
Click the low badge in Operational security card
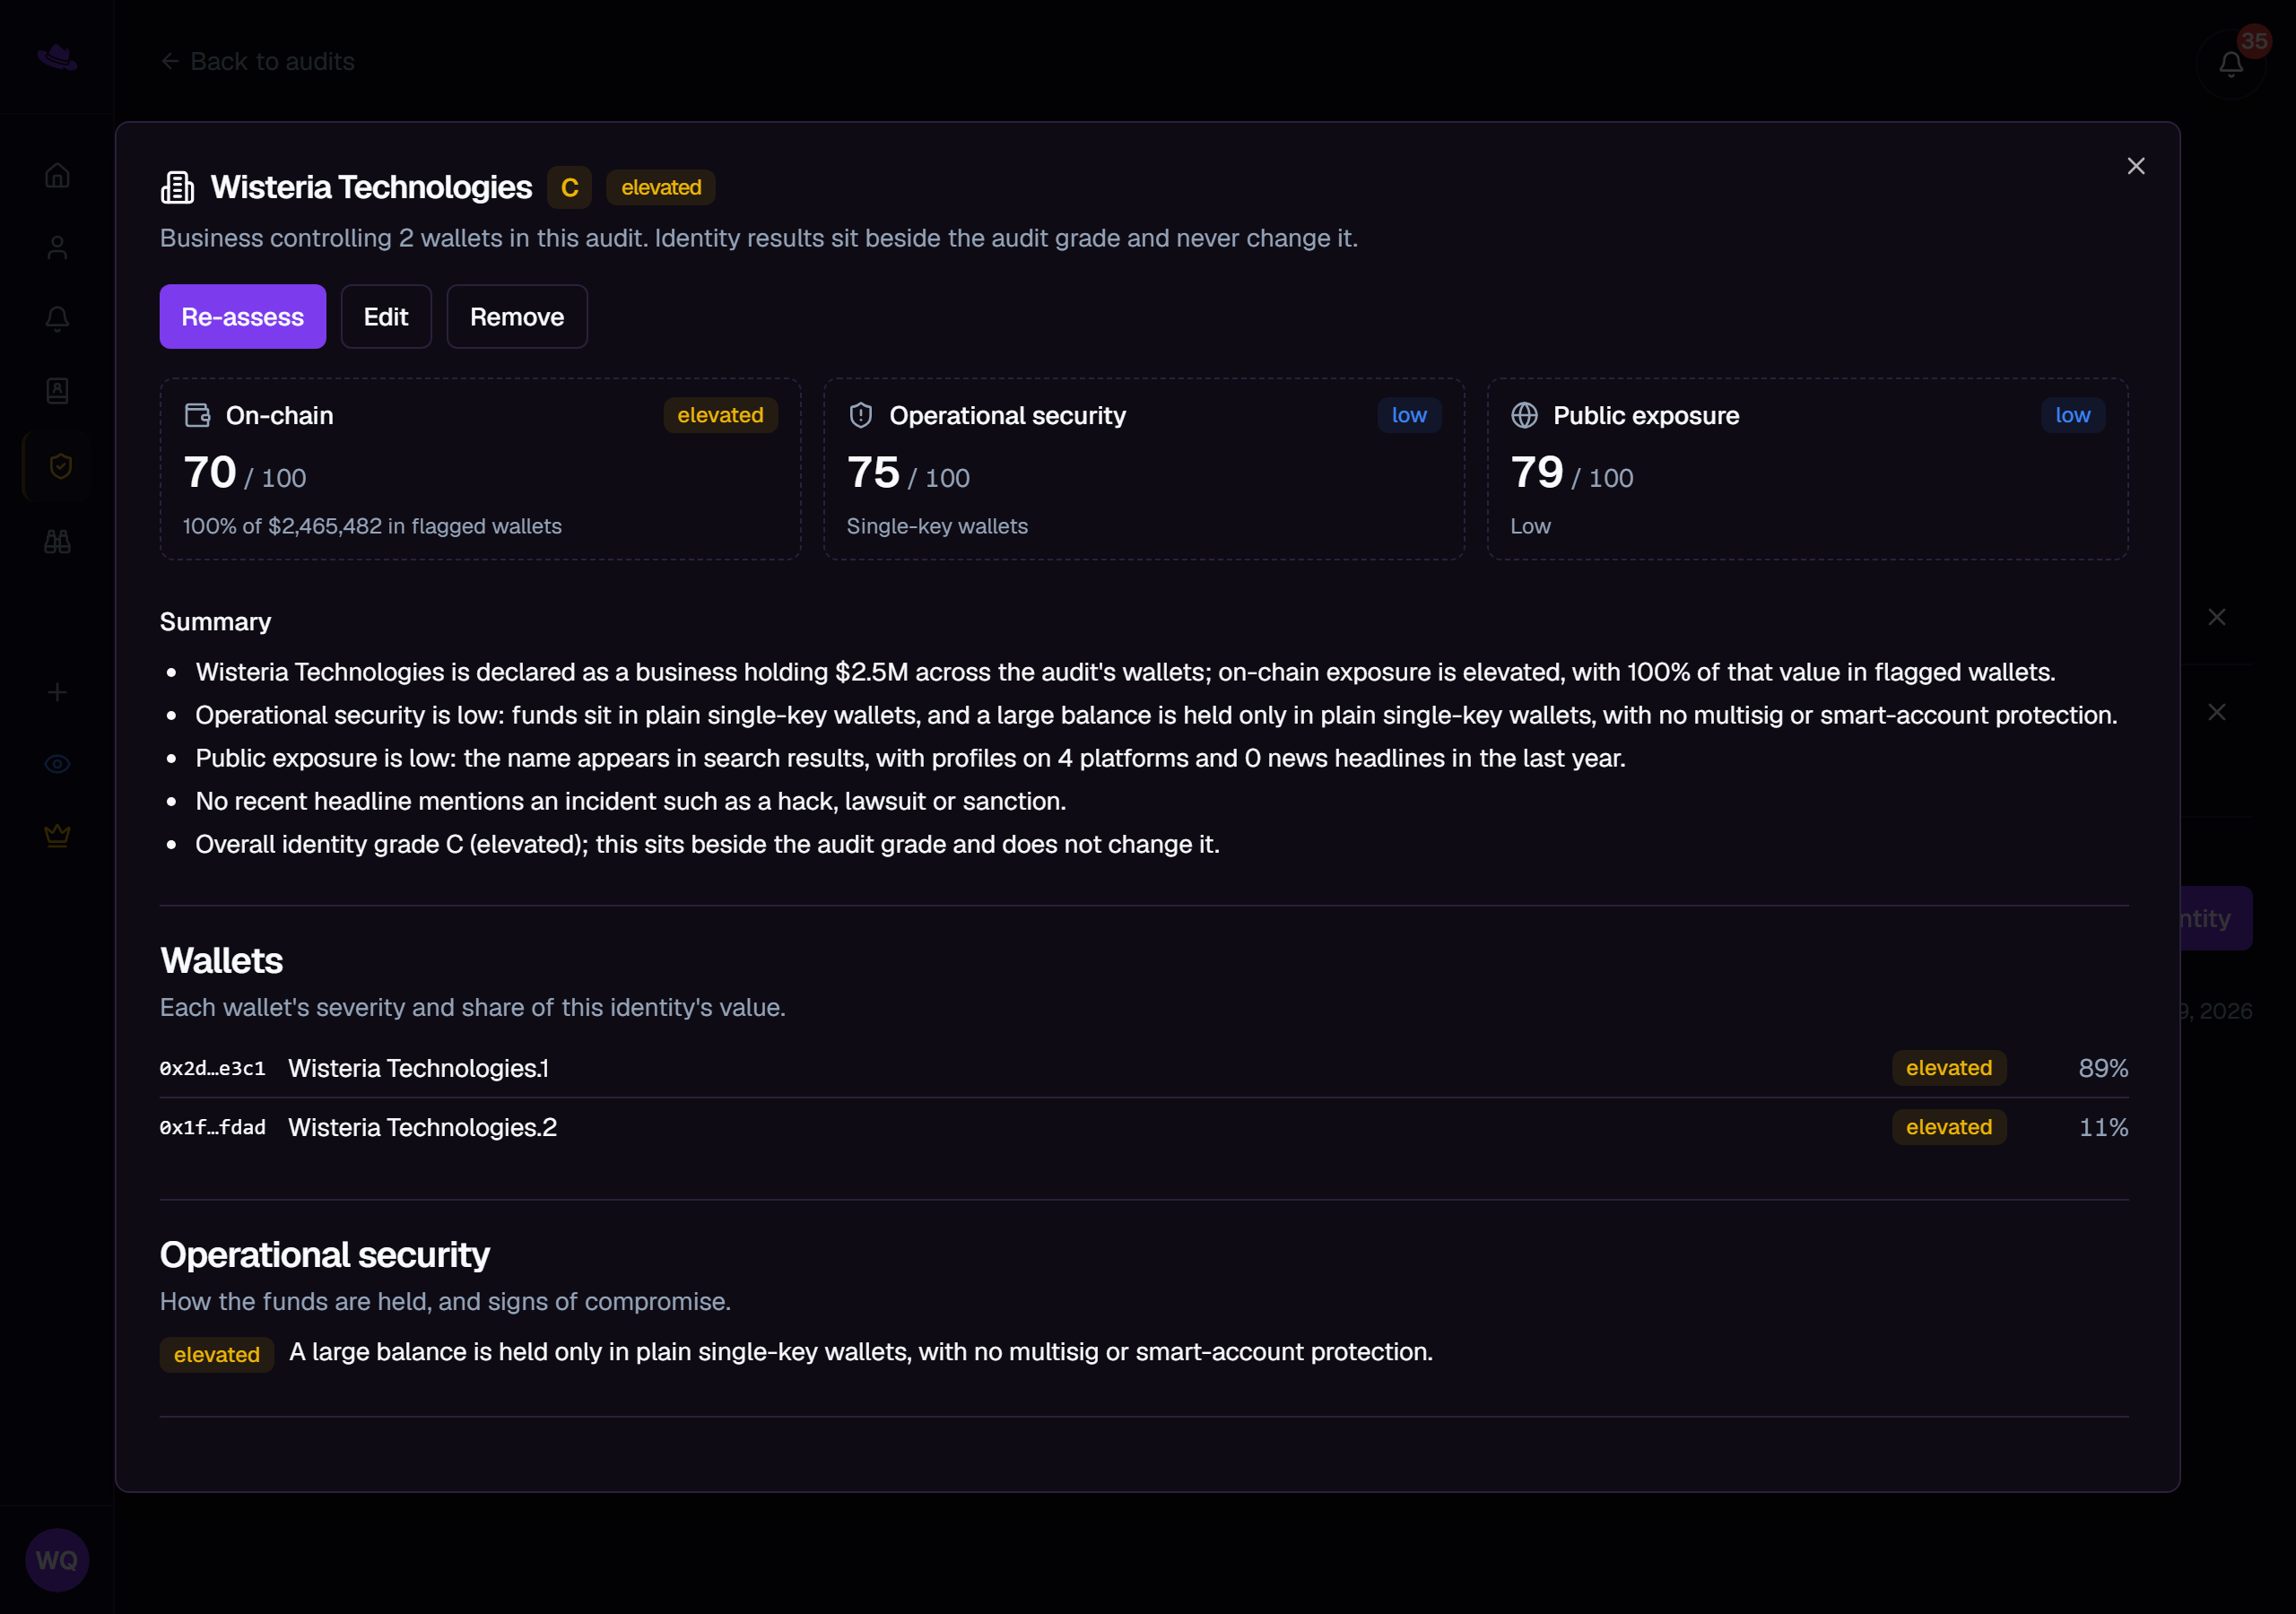pos(1409,415)
